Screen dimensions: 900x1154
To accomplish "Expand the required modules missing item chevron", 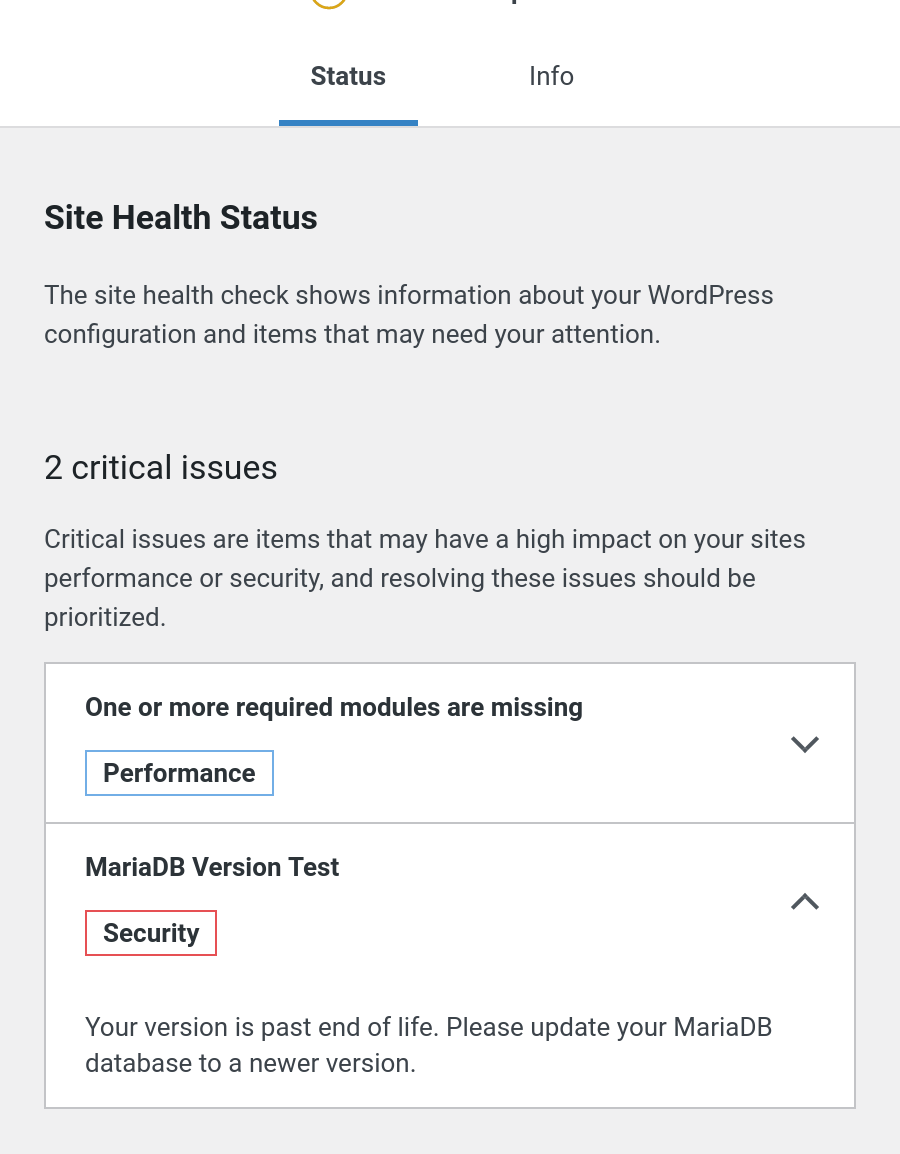I will click(x=805, y=744).
